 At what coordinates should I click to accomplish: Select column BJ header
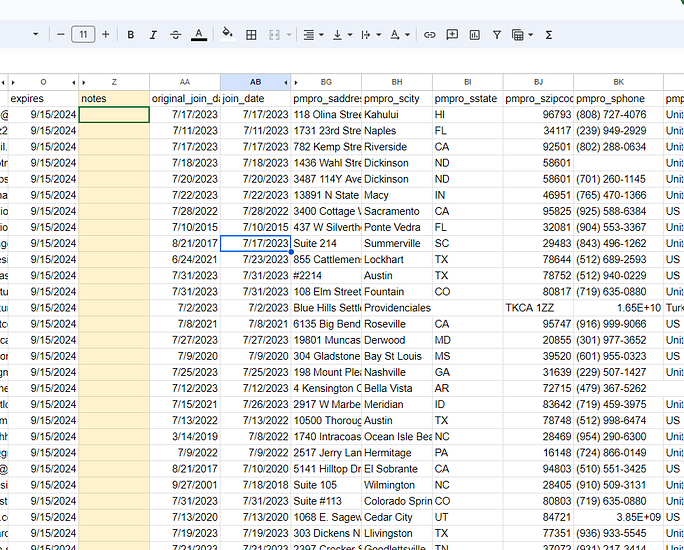538,82
